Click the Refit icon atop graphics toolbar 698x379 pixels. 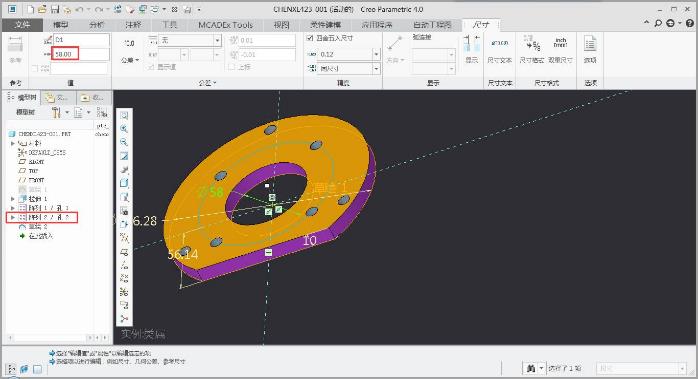(124, 115)
